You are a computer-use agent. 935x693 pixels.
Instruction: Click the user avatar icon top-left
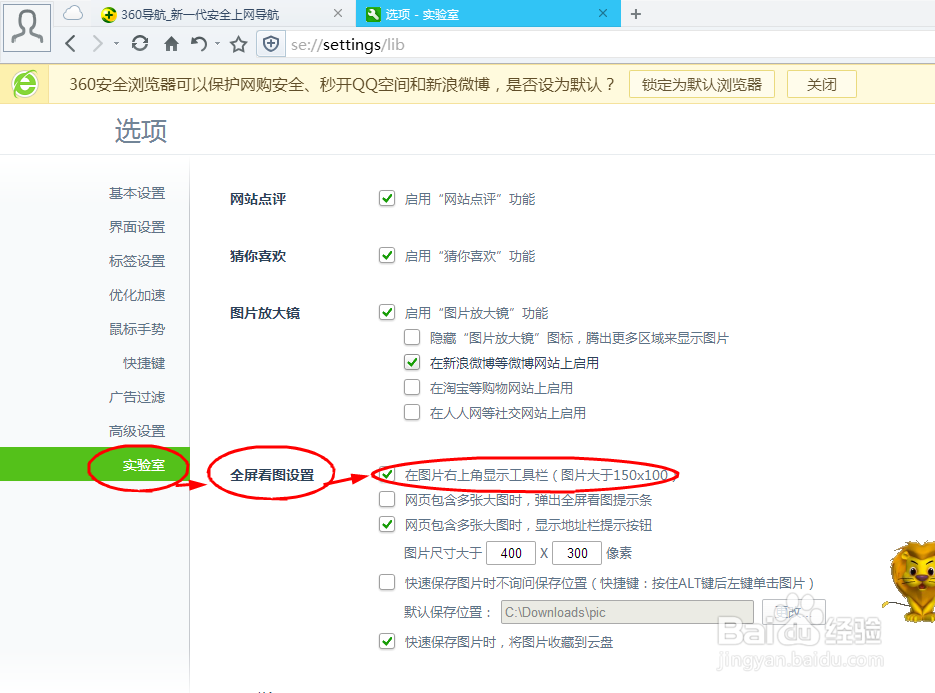26,27
